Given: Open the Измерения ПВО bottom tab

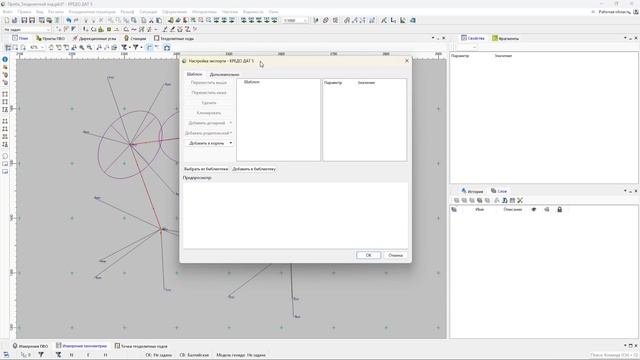Looking at the screenshot, I should tap(30, 346).
